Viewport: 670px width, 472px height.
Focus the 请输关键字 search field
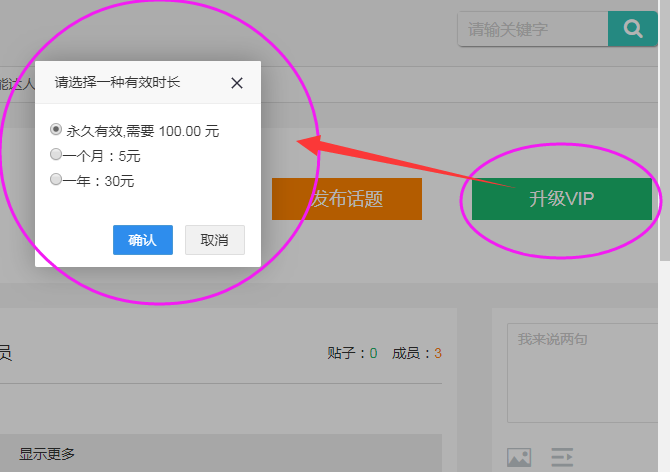click(532, 29)
